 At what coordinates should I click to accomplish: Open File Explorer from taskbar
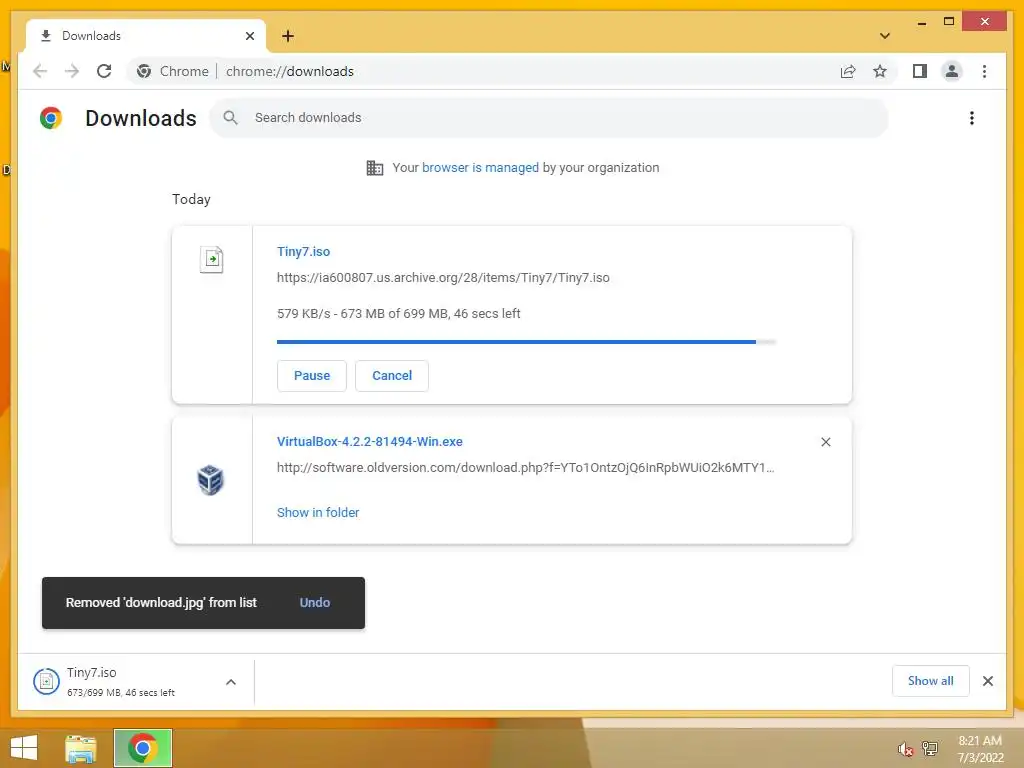click(x=81, y=748)
